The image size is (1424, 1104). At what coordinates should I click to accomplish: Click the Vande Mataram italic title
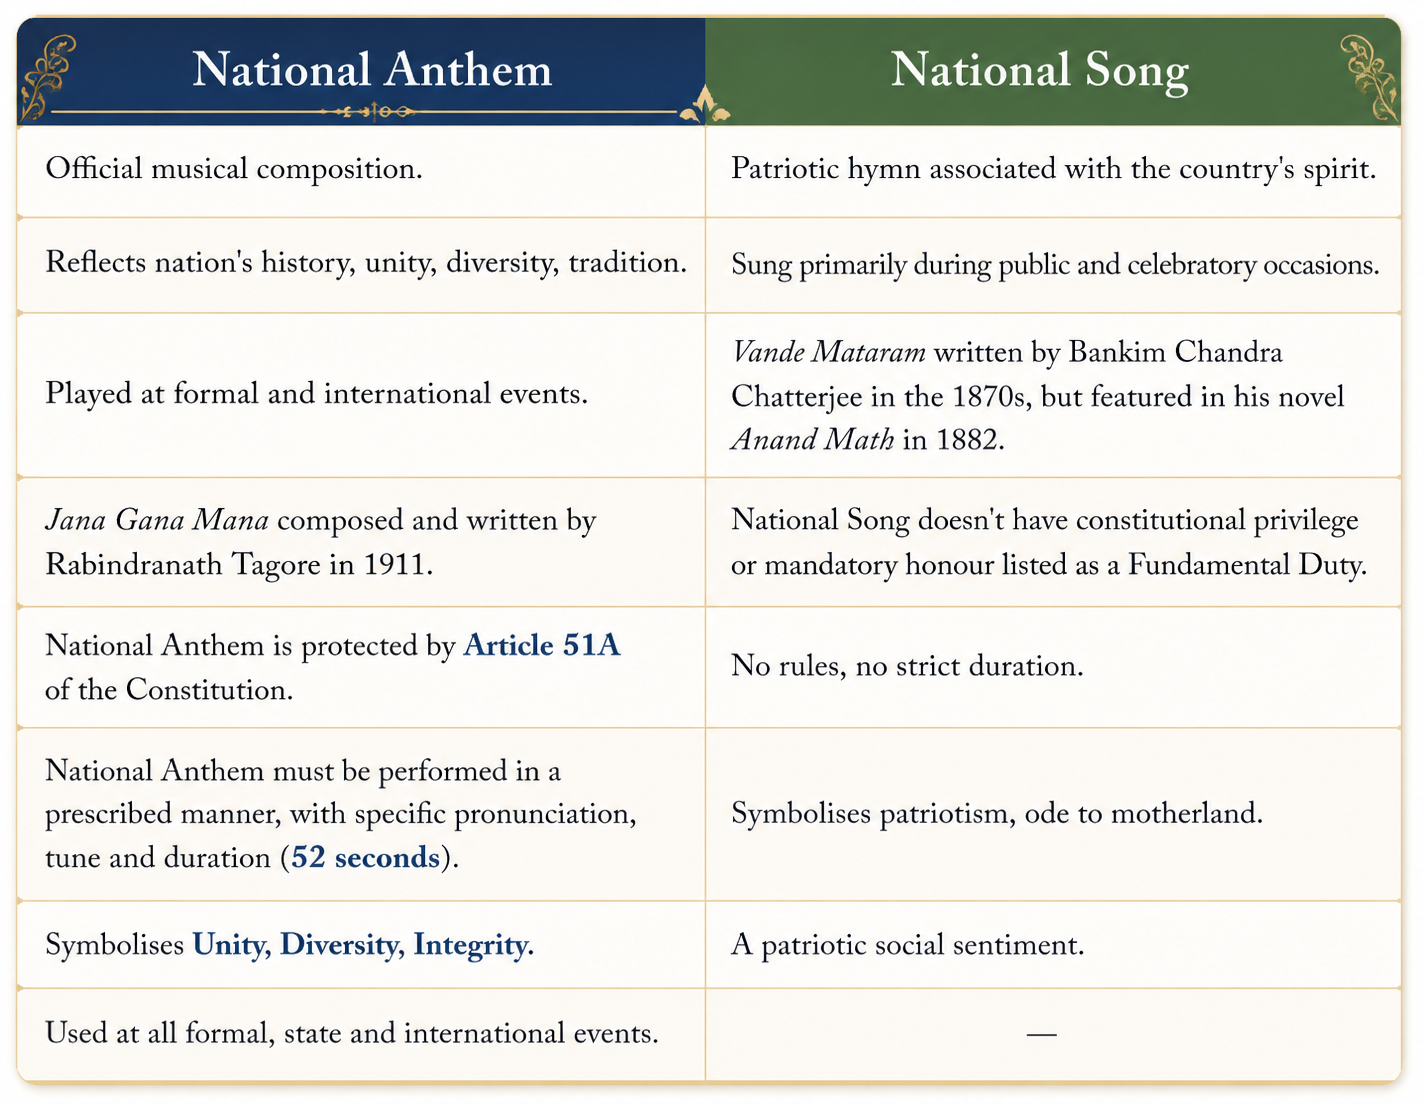point(828,353)
